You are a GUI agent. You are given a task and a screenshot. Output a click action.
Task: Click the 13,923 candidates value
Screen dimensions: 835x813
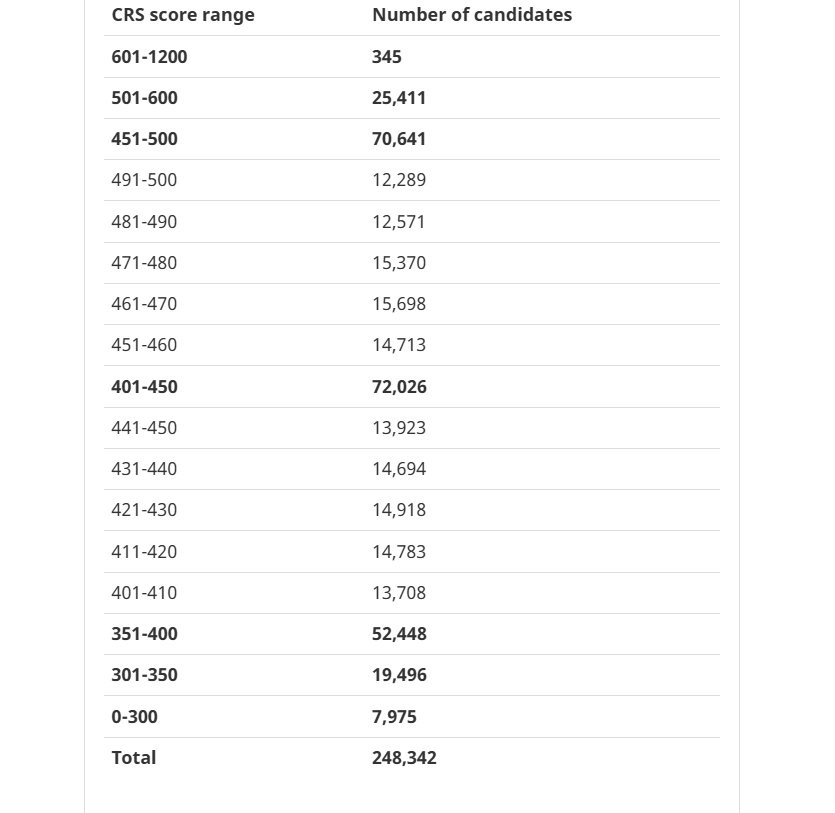coord(399,428)
